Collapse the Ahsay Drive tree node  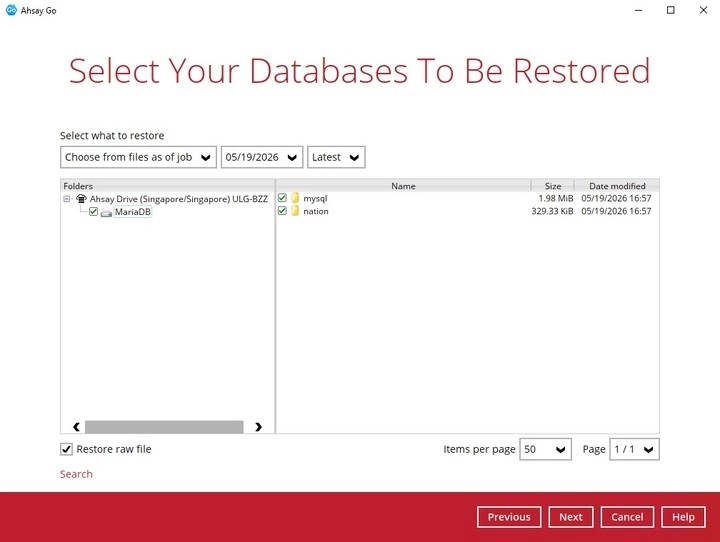click(67, 199)
